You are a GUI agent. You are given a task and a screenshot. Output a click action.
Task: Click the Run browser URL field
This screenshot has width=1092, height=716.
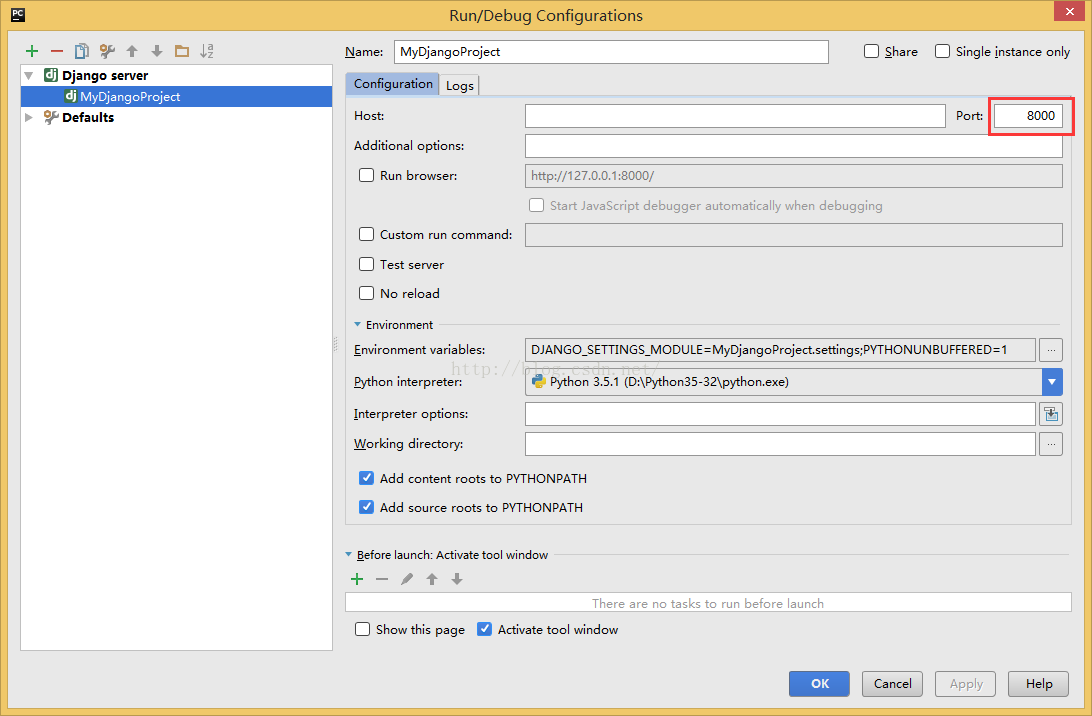click(x=793, y=176)
